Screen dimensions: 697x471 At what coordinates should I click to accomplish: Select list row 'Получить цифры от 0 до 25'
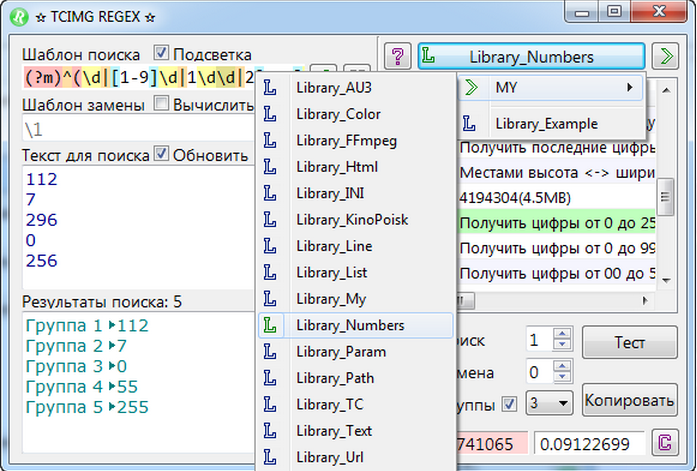coord(557,223)
